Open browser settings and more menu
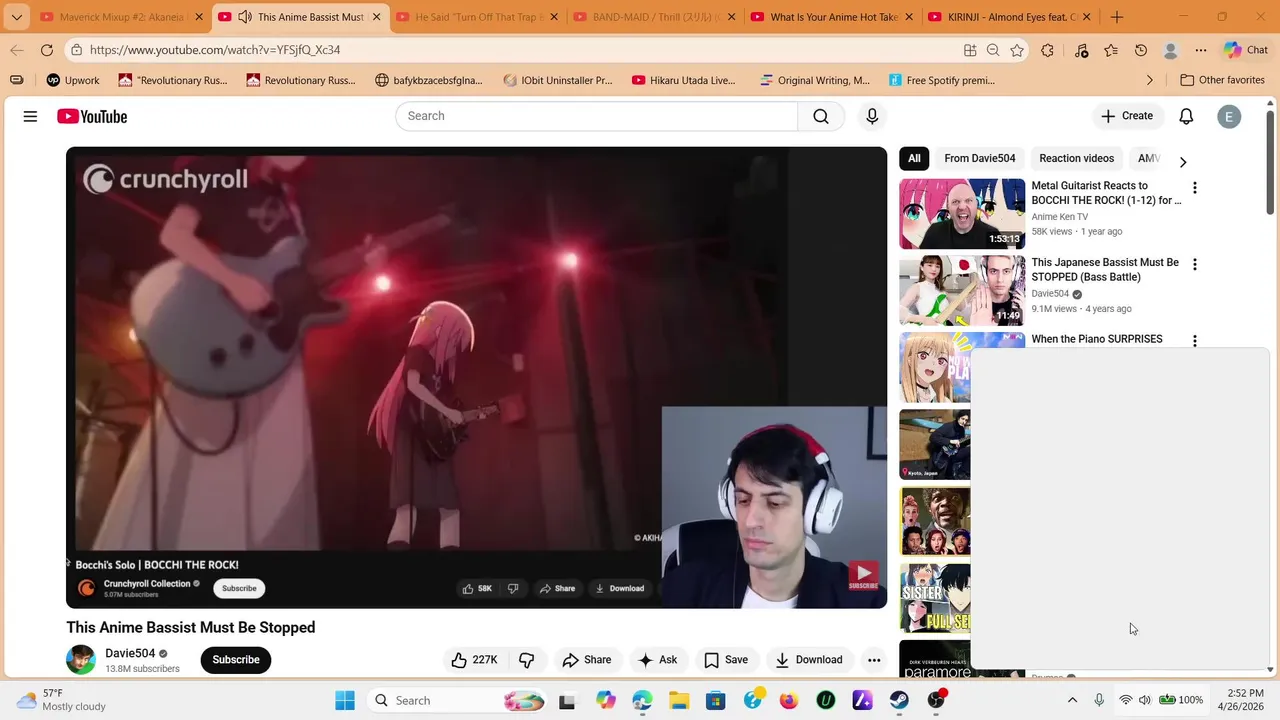Viewport: 1280px width, 720px height. point(1201,50)
